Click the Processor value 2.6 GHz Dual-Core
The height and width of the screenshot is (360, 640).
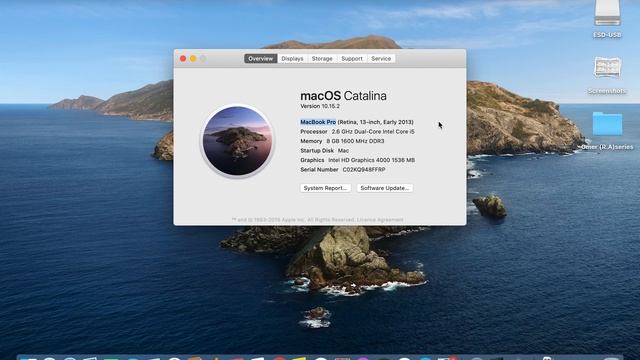[x=373, y=131]
